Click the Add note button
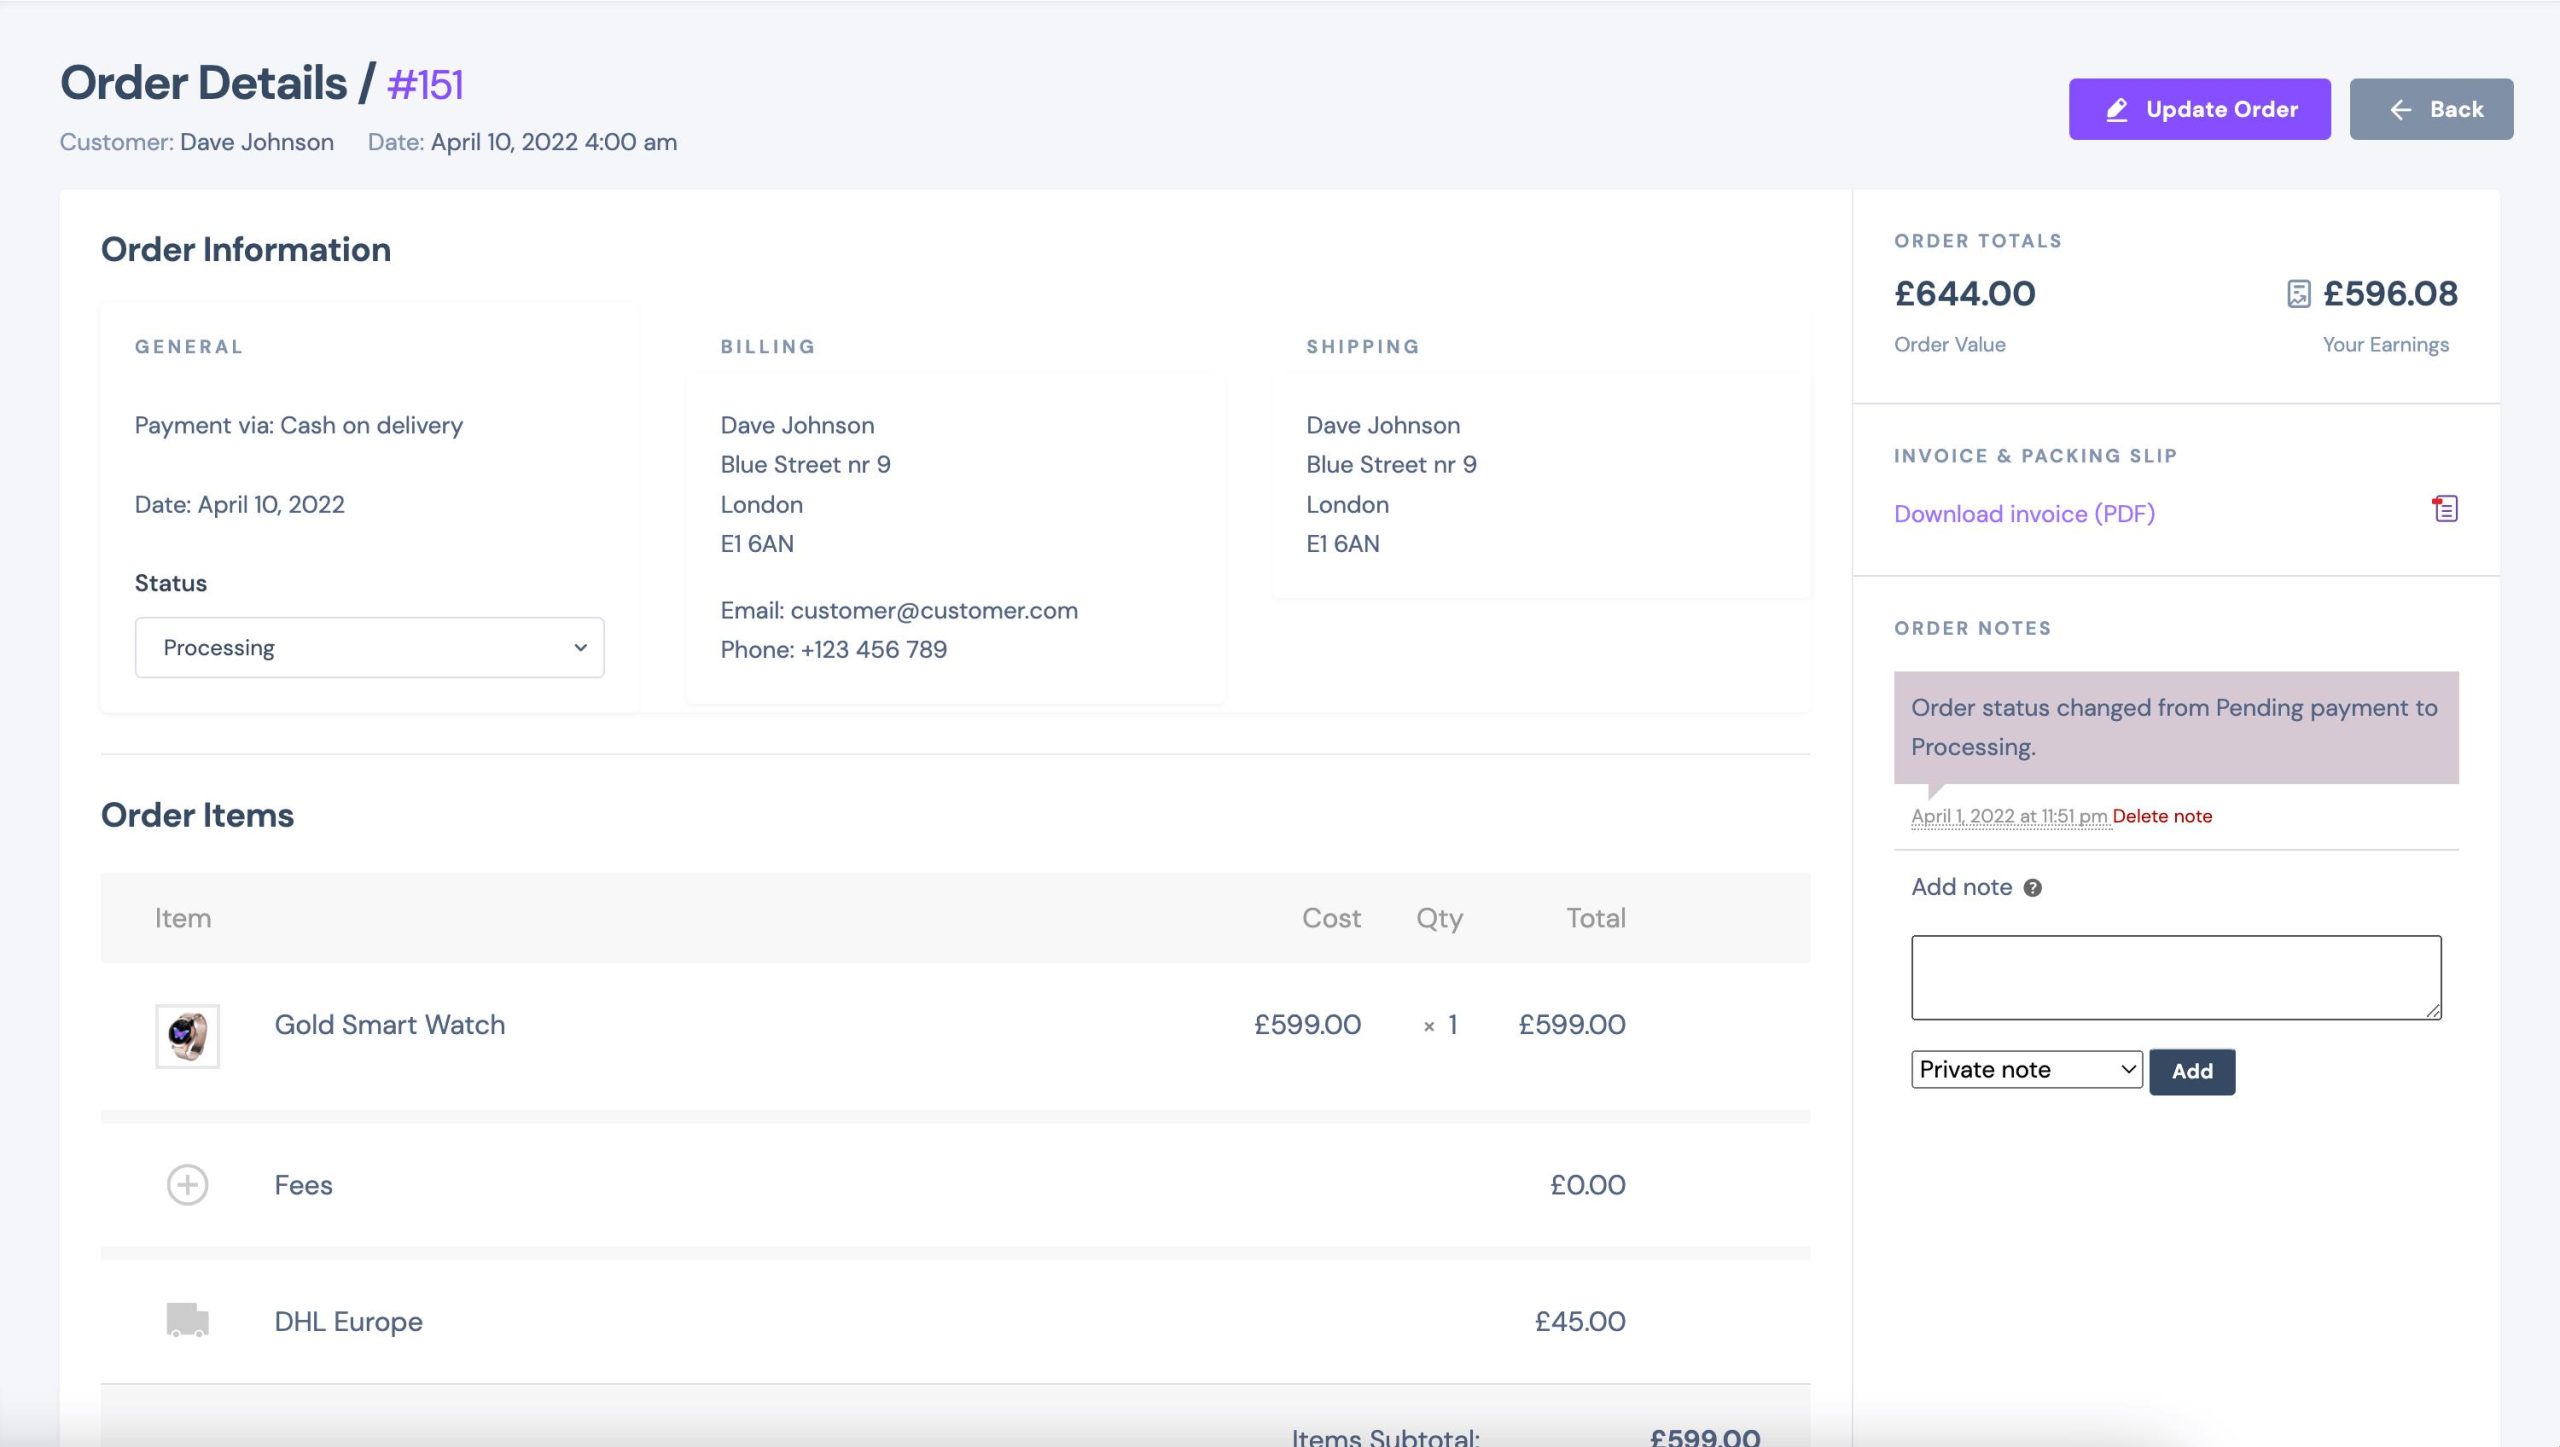Image resolution: width=2560 pixels, height=1447 pixels. point(2192,1071)
